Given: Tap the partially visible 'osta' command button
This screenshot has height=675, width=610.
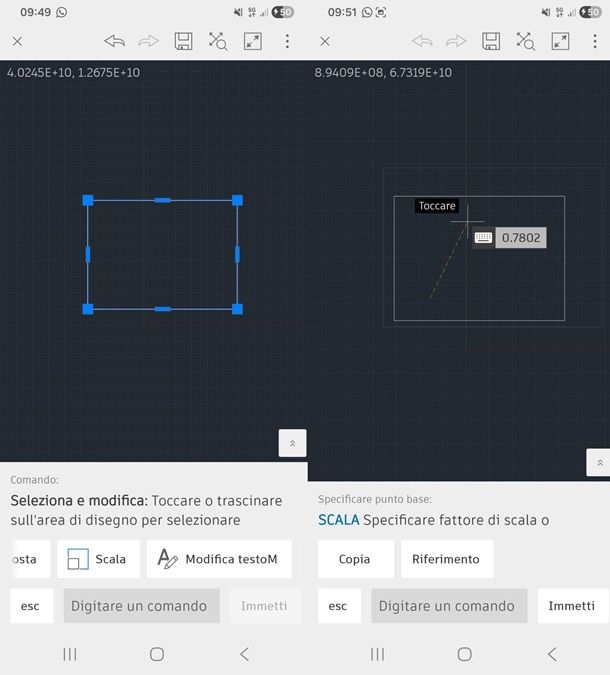Looking at the screenshot, I should (x=30, y=559).
